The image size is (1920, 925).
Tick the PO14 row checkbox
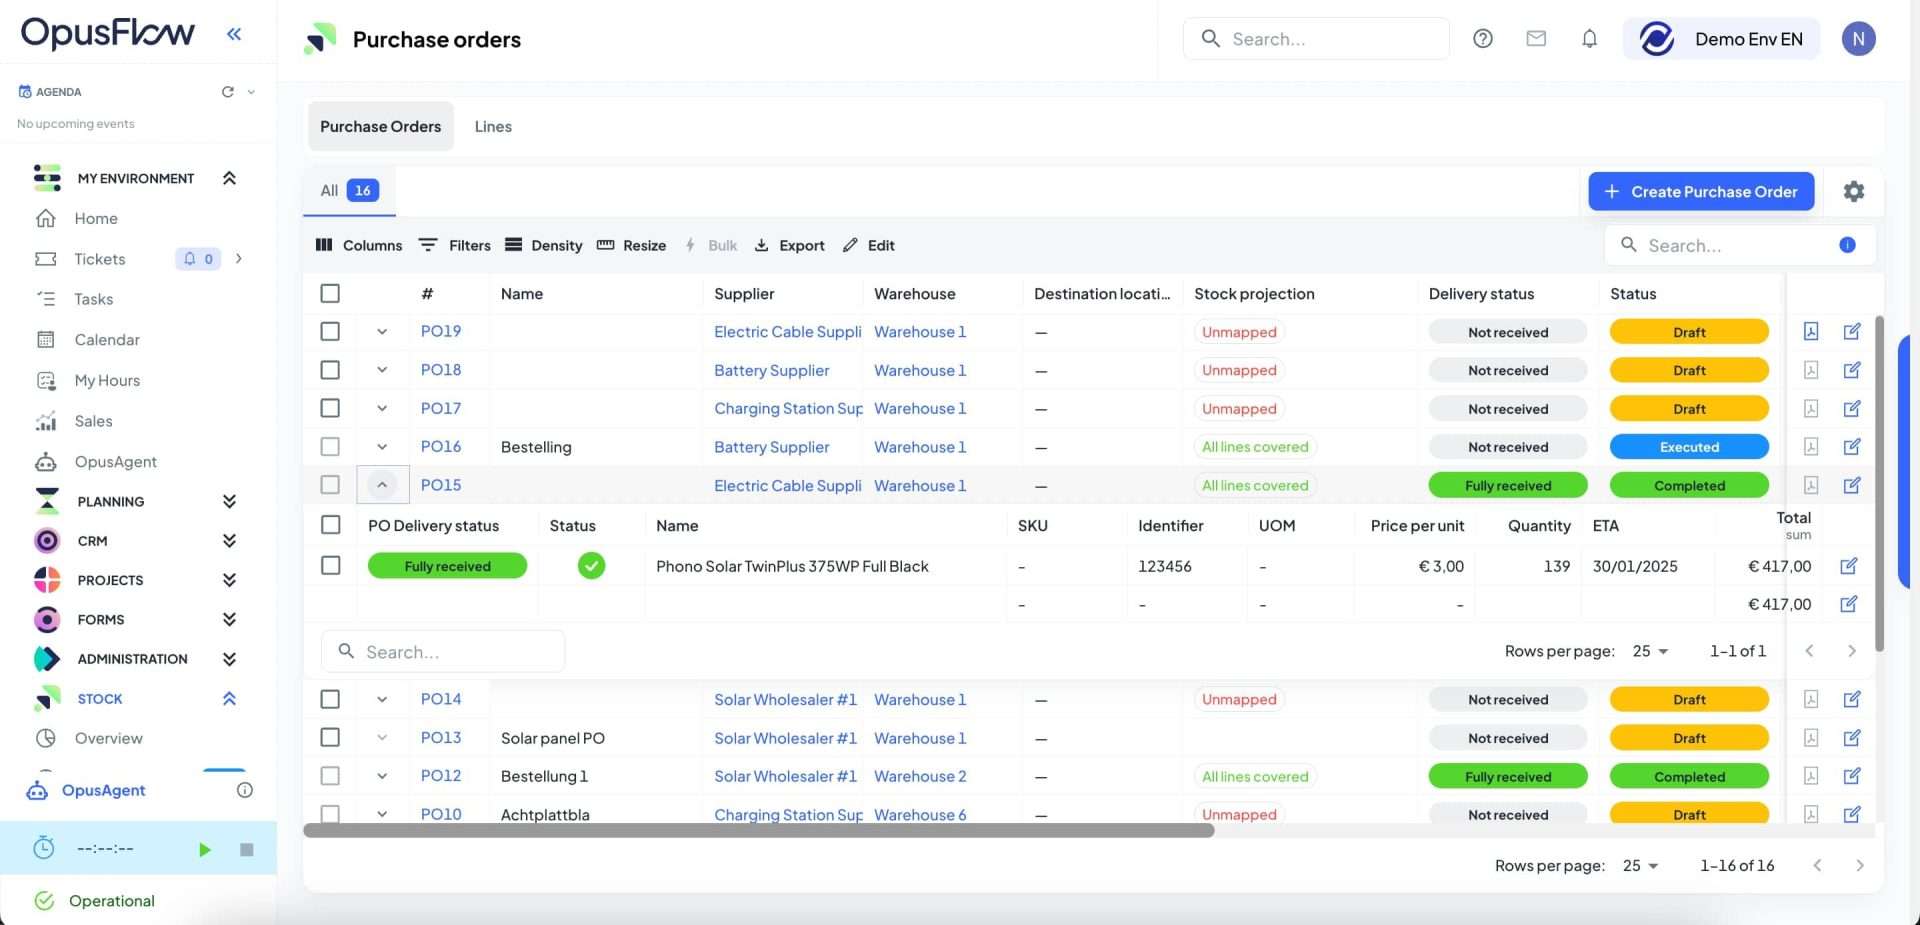pyautogui.click(x=330, y=699)
